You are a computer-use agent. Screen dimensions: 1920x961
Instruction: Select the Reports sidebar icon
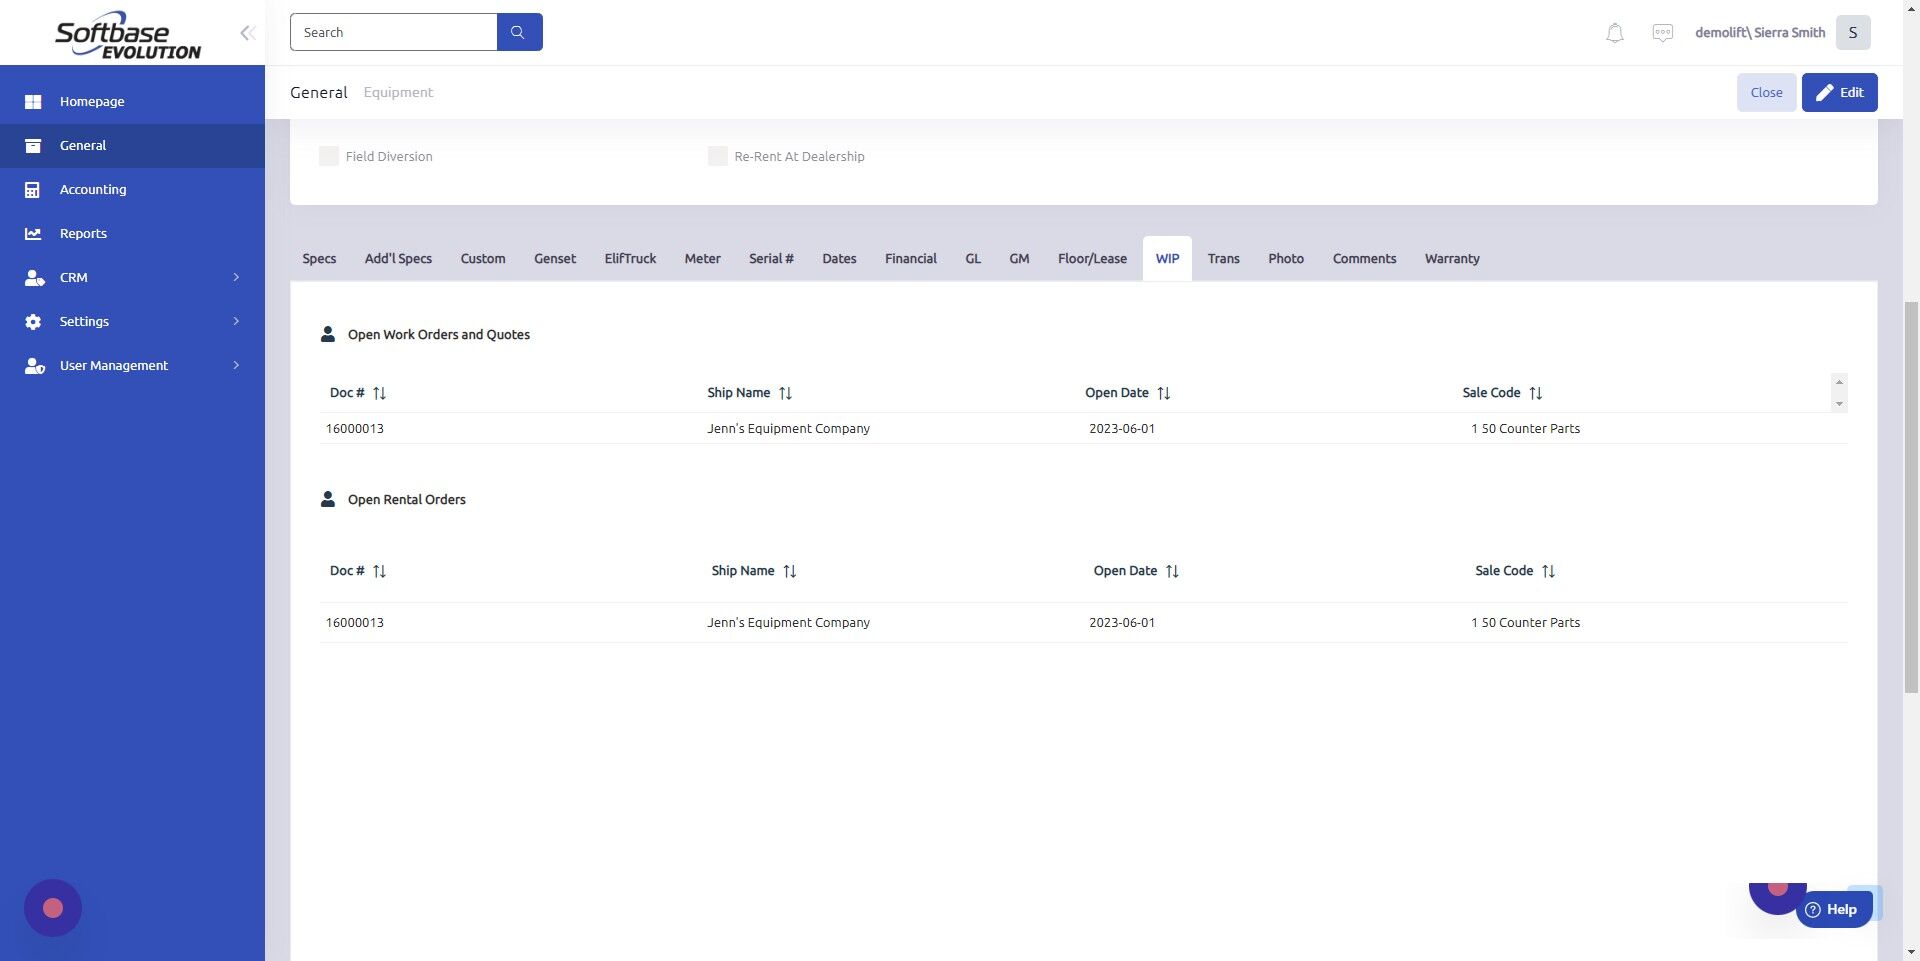(x=33, y=233)
